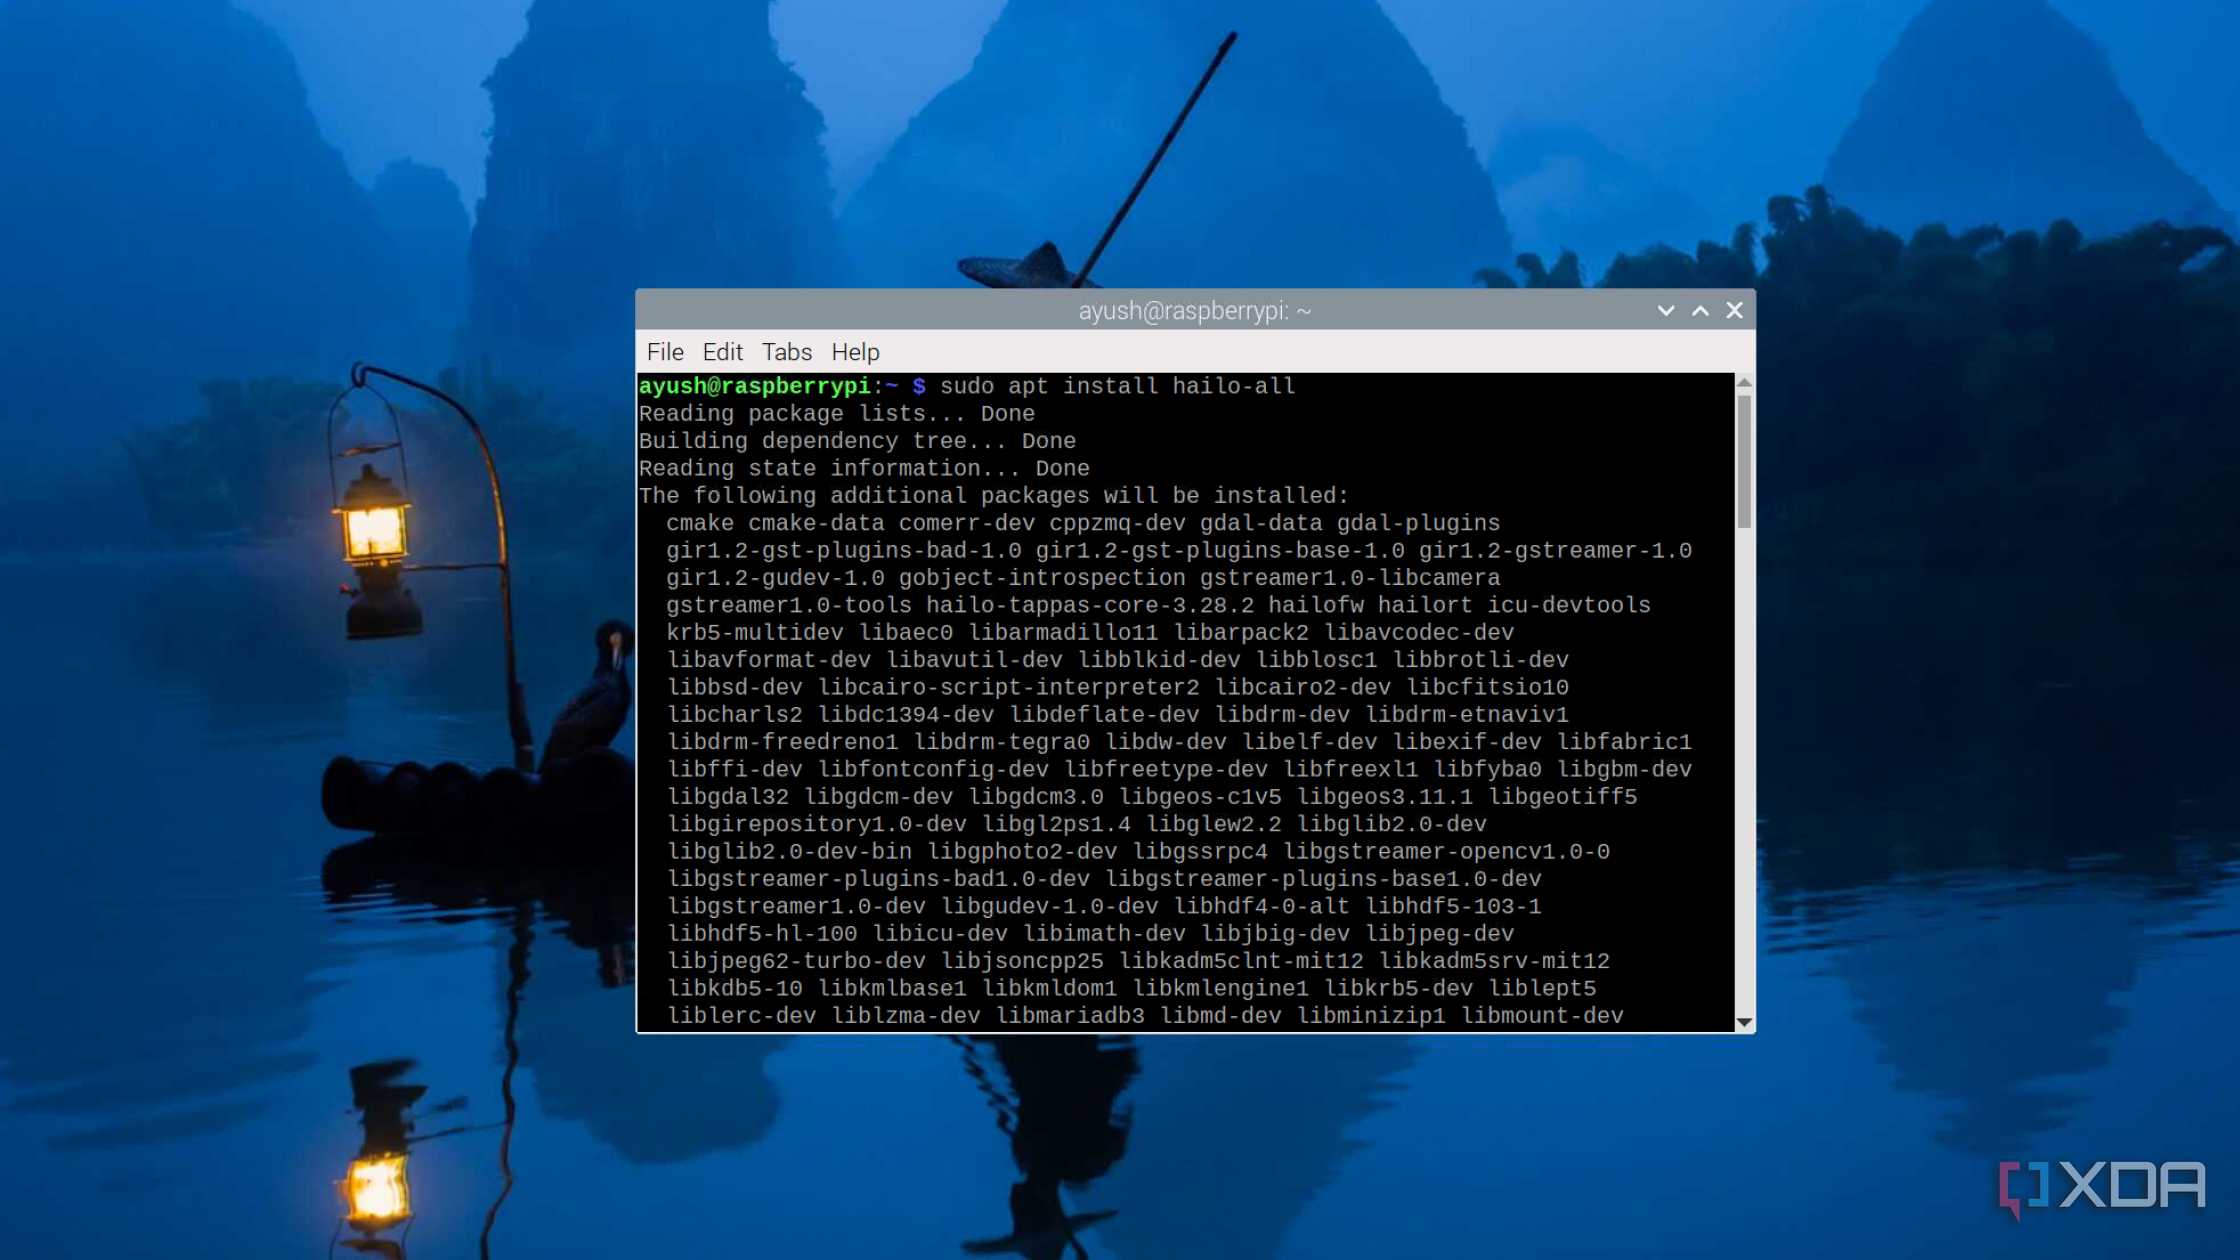Click the package name 'libmount-dev'
This screenshot has height=1260, width=2240.
(x=1542, y=1016)
